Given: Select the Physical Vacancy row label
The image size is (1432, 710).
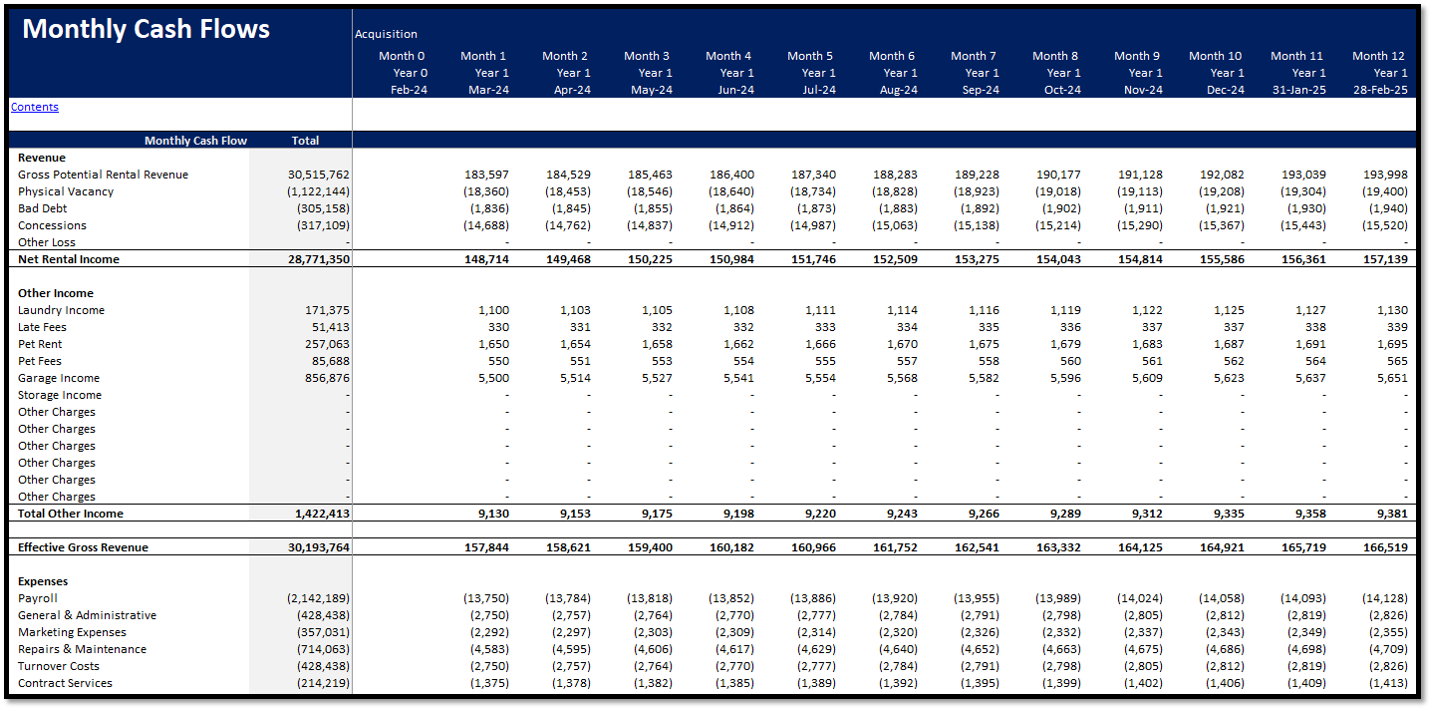Looking at the screenshot, I should (66, 192).
